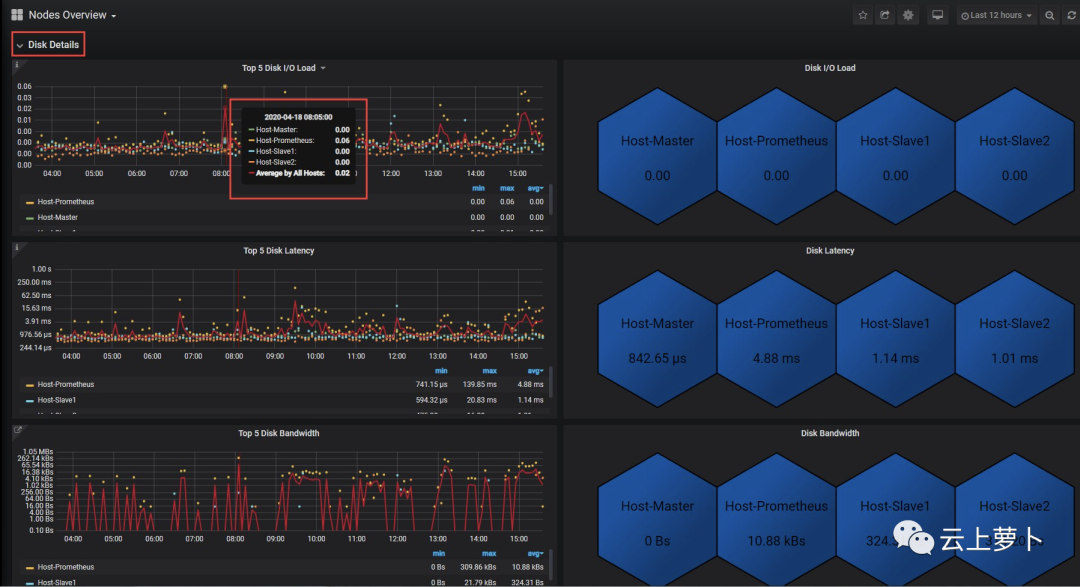Open the Disk Bandwidth panel title
Image resolution: width=1080 pixels, height=587 pixels.
(x=829, y=433)
